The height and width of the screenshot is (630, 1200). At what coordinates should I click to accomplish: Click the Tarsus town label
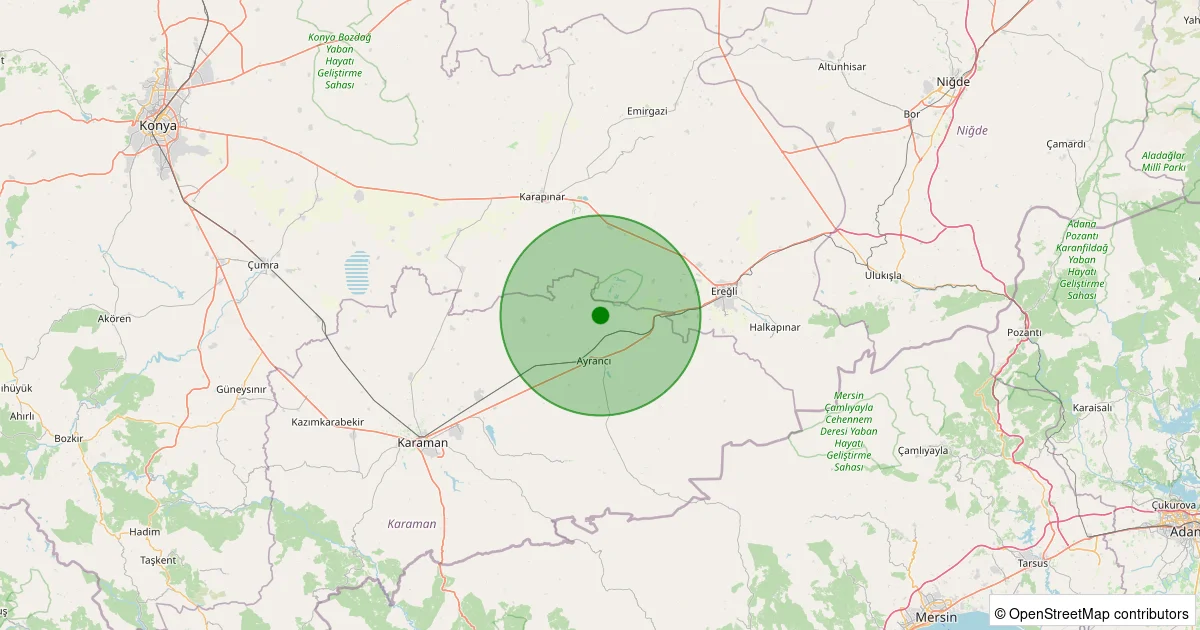tap(1032, 563)
